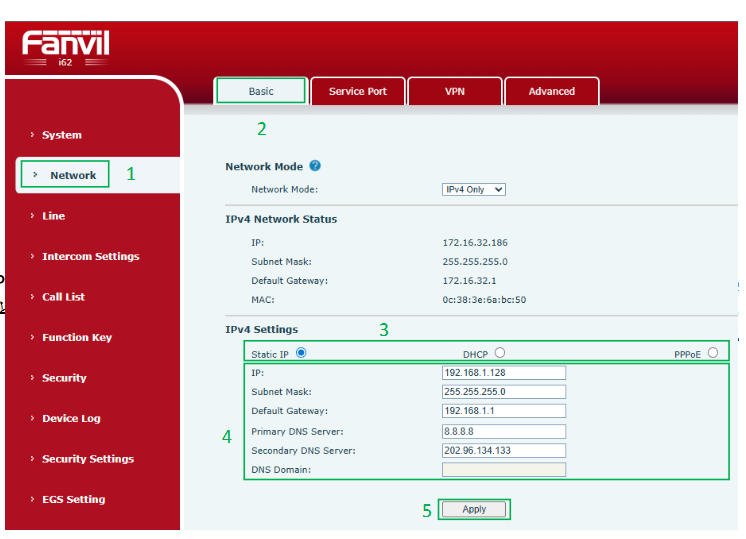This screenshot has width=746, height=539.
Task: Click the Network Mode section heading
Action: click(264, 167)
